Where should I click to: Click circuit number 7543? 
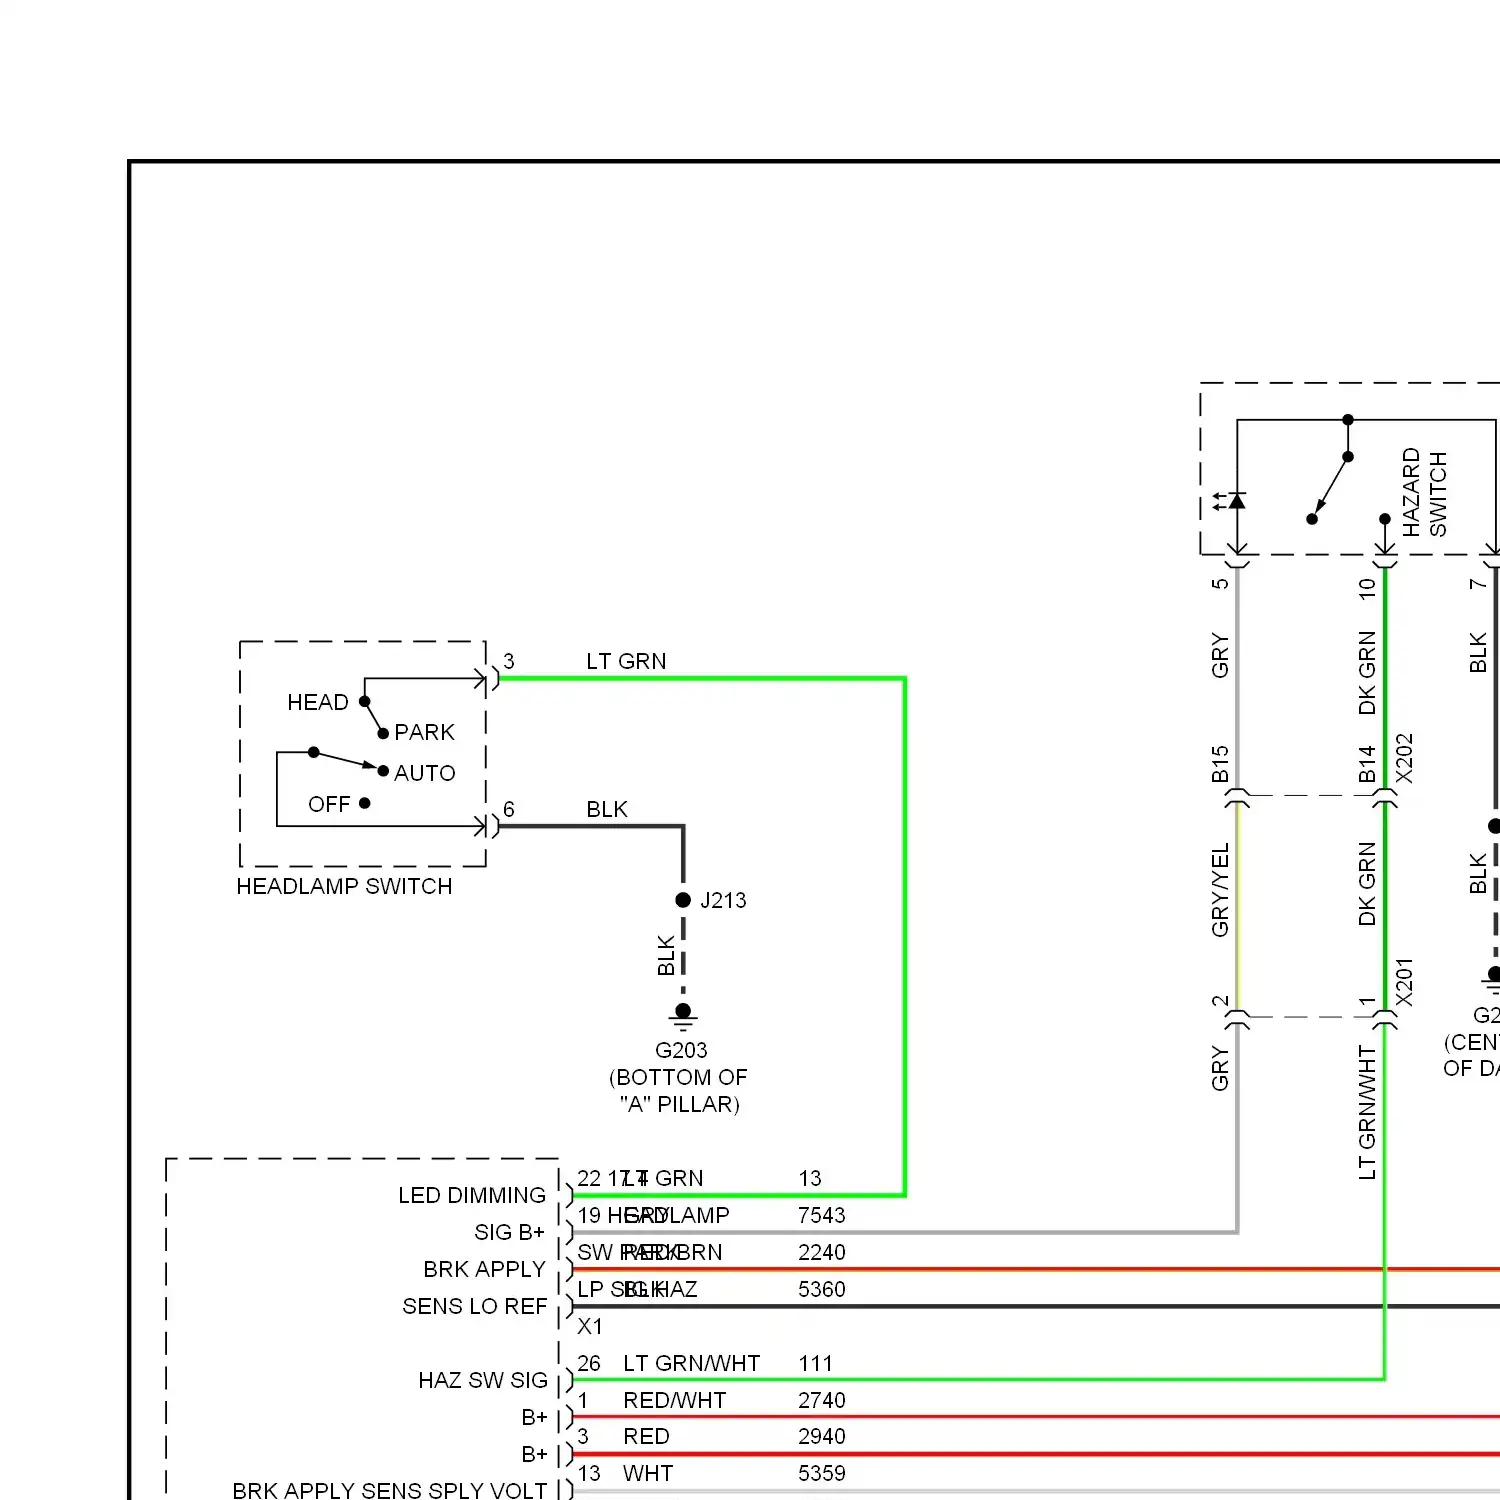822,1215
